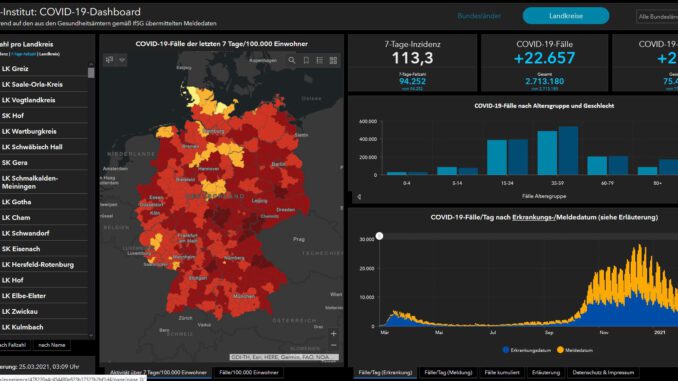Select LK Schwäbisch Hall in the list

point(44,147)
